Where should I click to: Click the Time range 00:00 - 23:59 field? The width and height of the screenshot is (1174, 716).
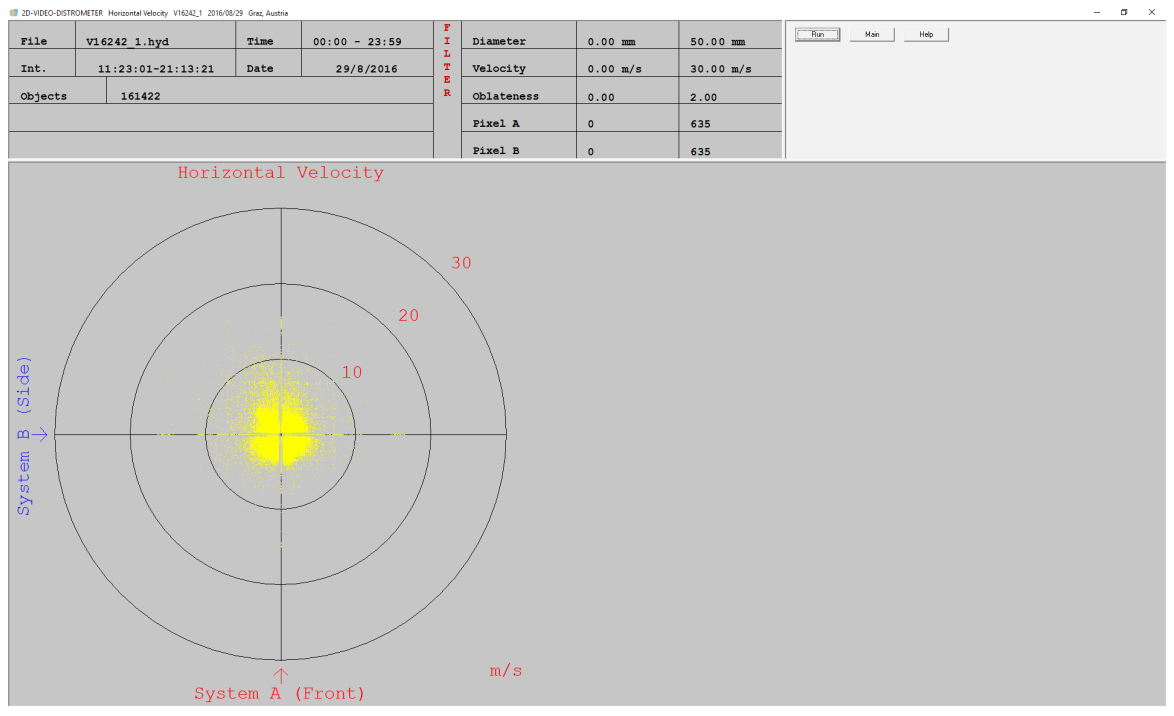click(x=357, y=42)
